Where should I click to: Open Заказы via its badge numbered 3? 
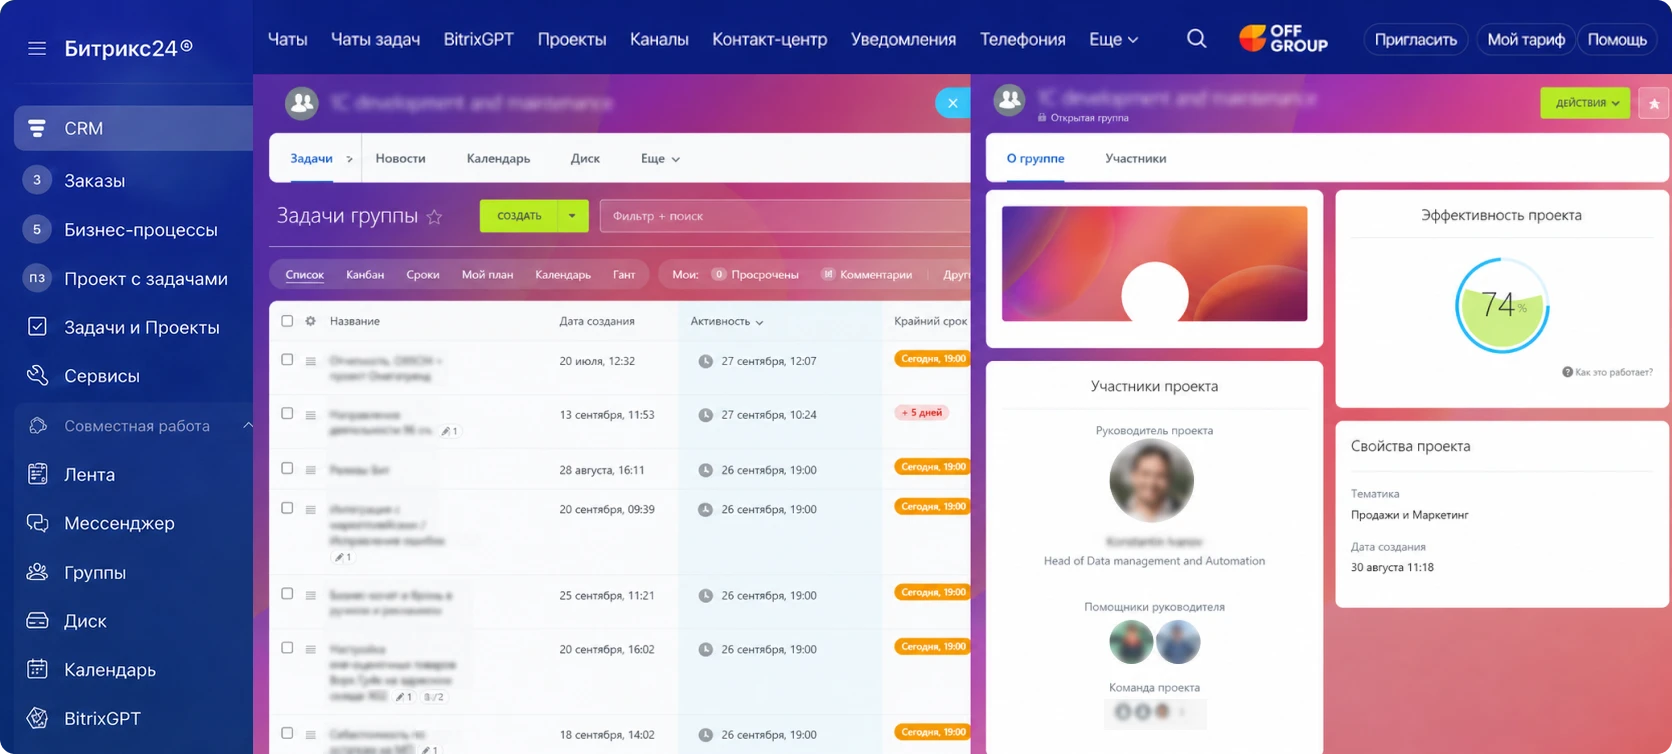[37, 180]
